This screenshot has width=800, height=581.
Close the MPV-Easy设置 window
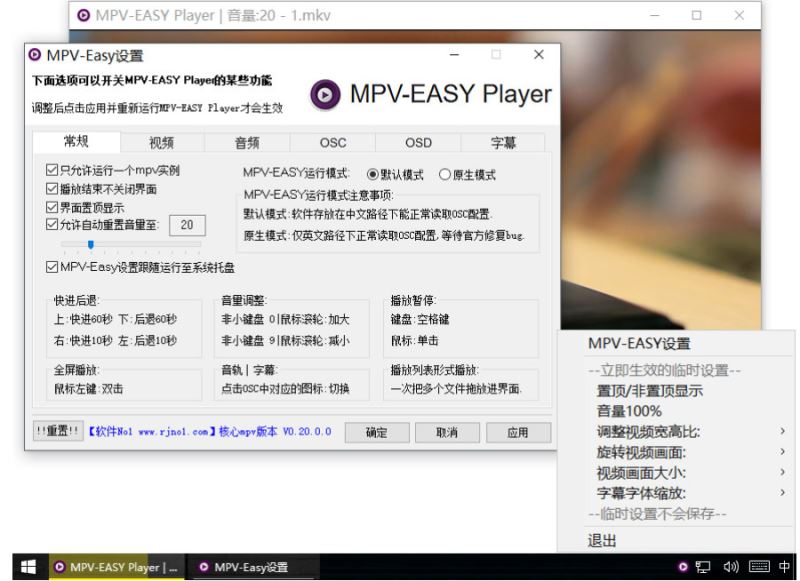(539, 55)
